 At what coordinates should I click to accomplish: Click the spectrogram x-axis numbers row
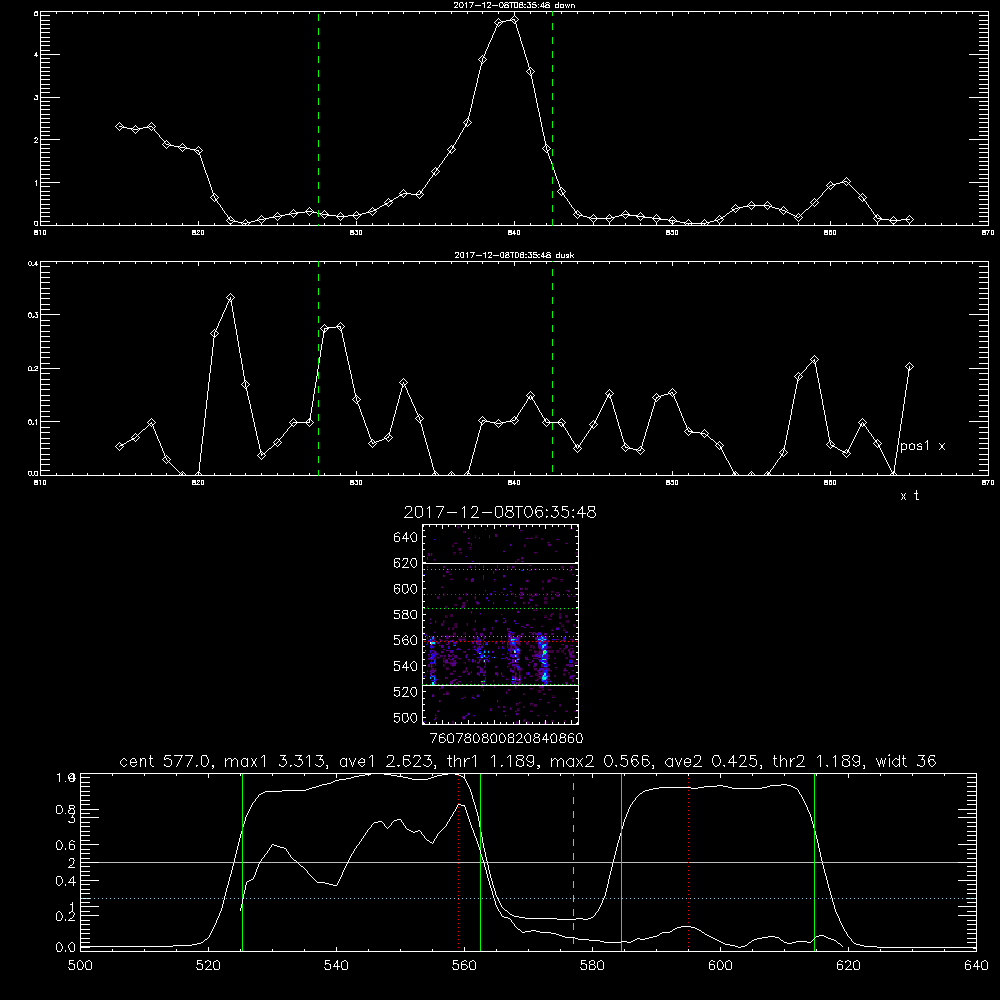pyautogui.click(x=506, y=739)
